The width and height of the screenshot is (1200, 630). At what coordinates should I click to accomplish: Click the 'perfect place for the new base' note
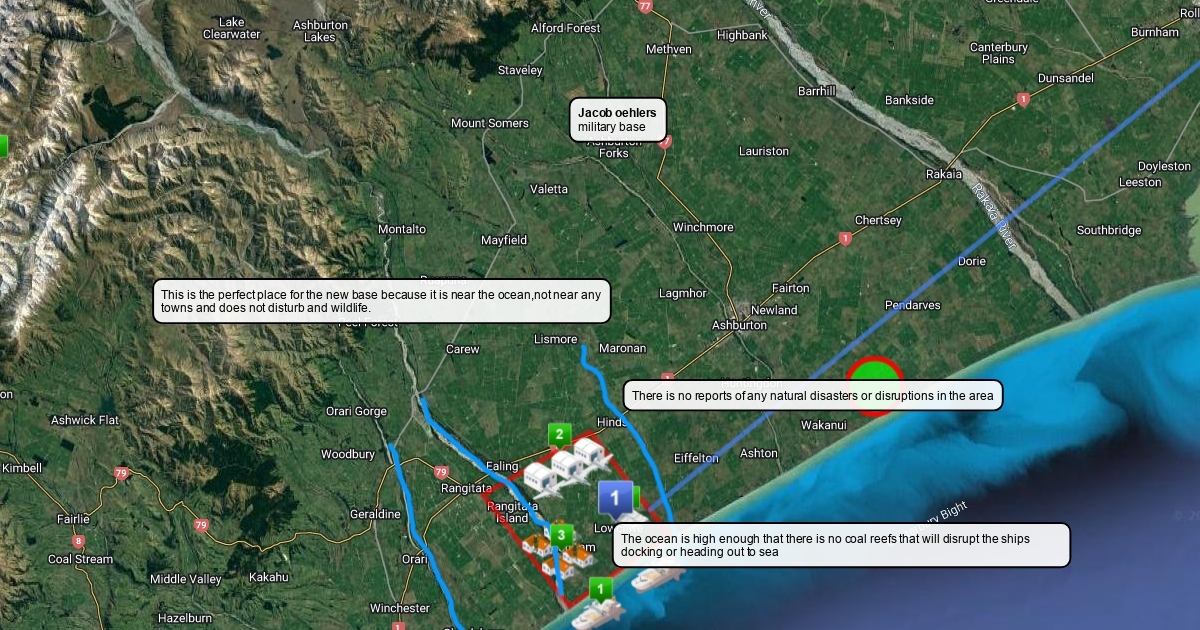[x=381, y=301]
